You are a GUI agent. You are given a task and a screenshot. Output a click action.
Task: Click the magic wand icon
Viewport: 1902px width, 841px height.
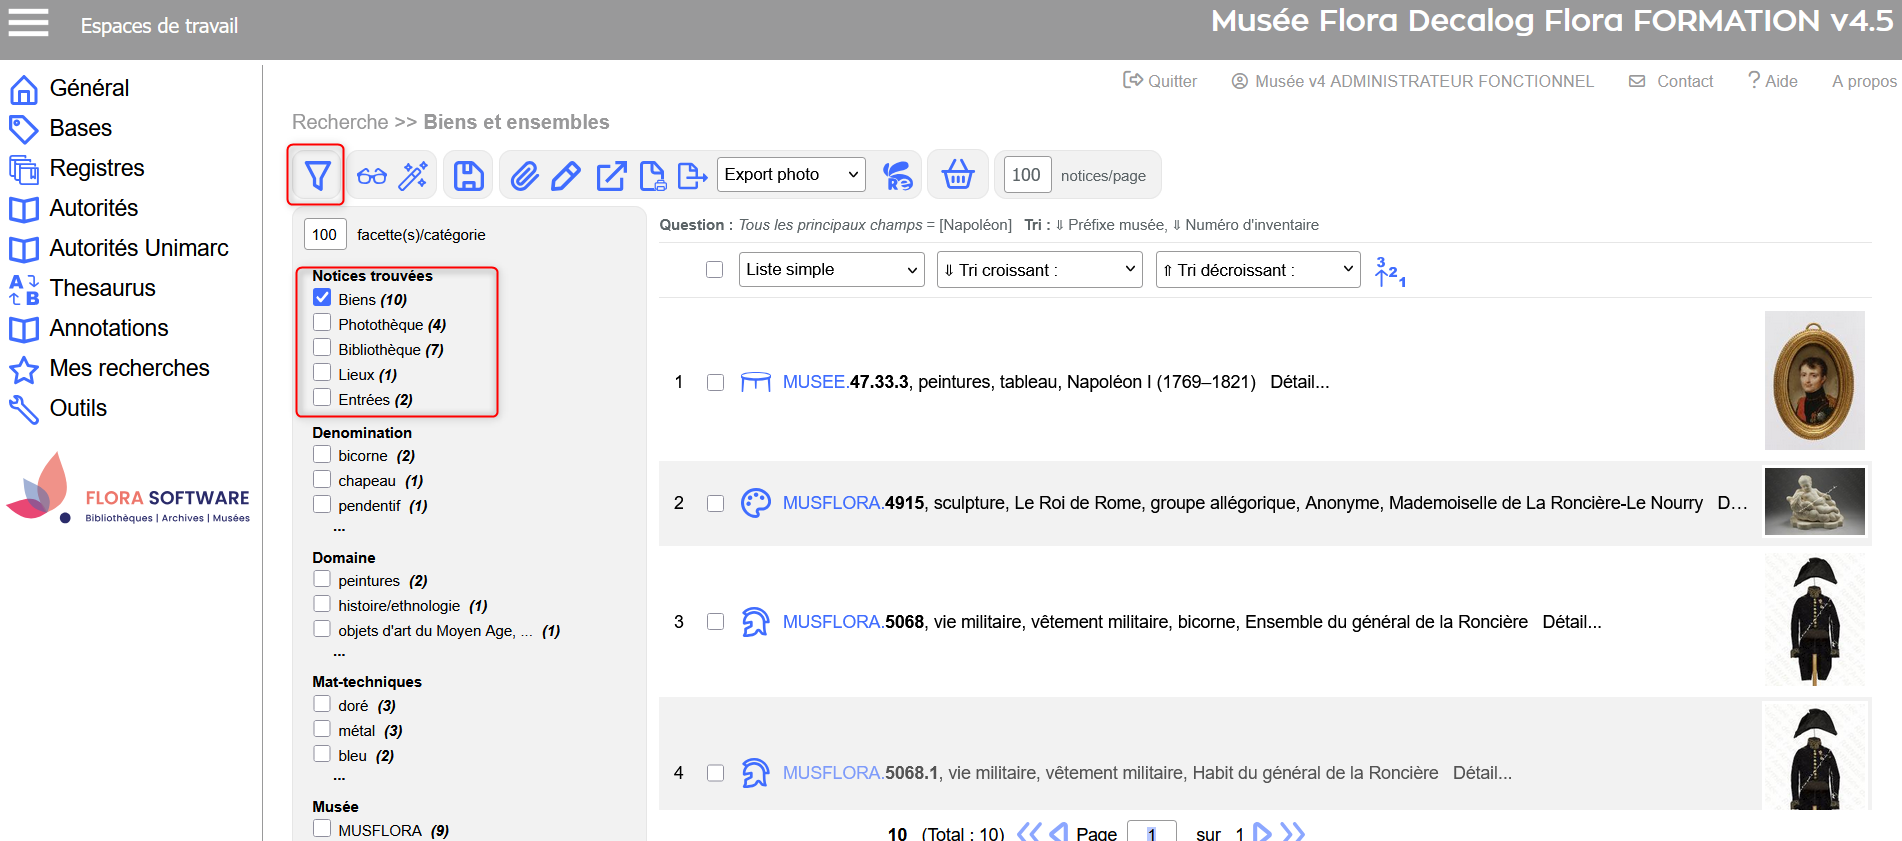pyautogui.click(x=413, y=176)
